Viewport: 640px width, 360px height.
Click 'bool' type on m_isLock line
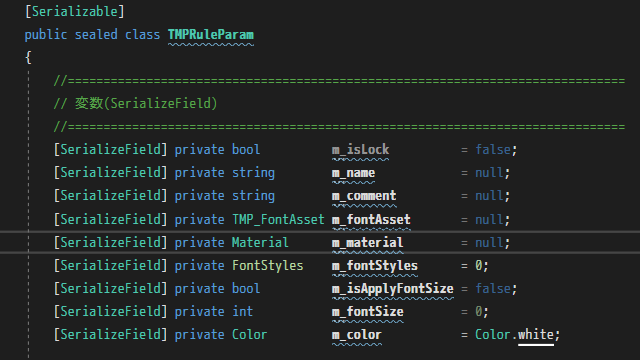click(x=246, y=150)
